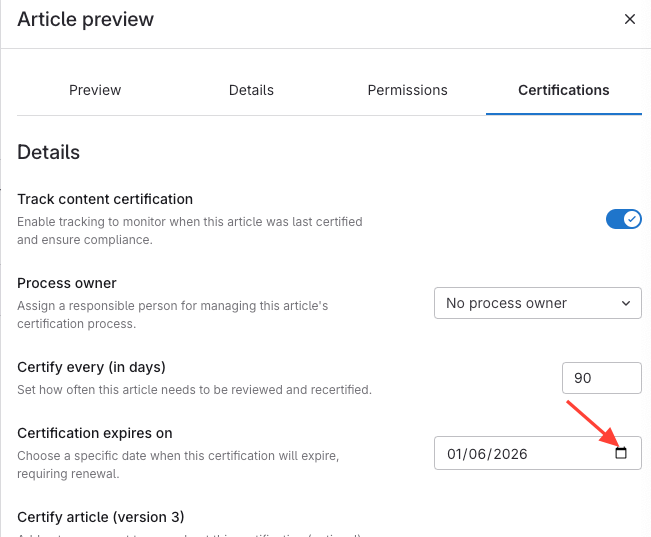This screenshot has height=537, width=651.
Task: Click the 'Track content certification' label
Action: 105,199
